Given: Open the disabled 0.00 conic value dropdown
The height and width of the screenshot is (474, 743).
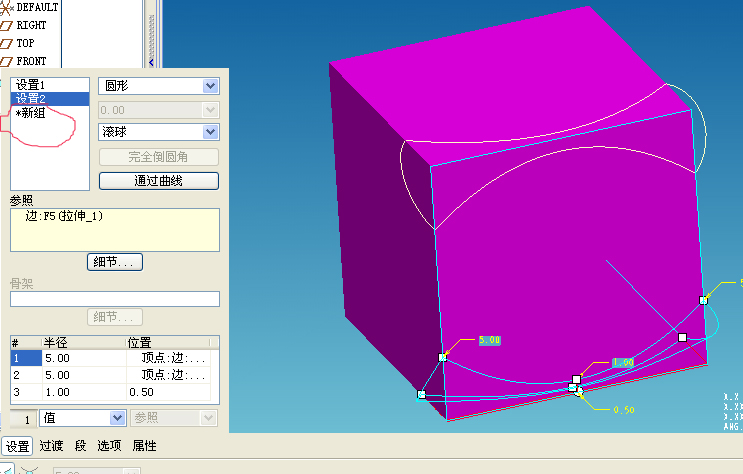Looking at the screenshot, I should point(210,110).
